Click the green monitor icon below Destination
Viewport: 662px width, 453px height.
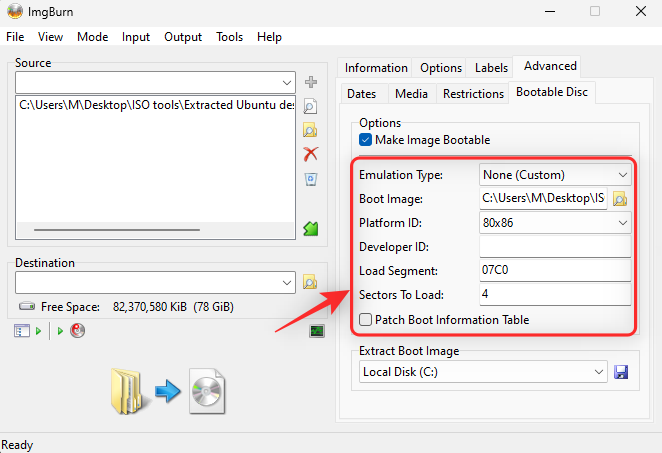(x=317, y=331)
